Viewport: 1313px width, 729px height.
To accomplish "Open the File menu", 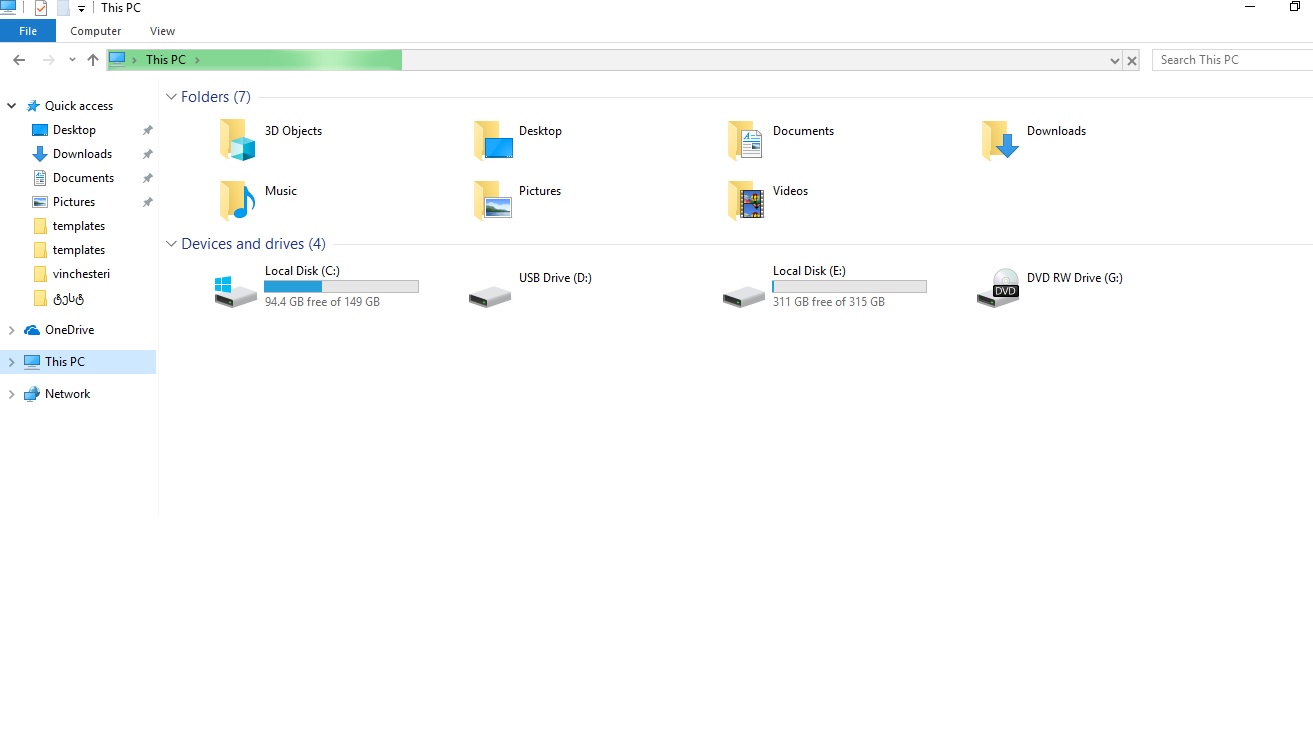I will pyautogui.click(x=28, y=31).
